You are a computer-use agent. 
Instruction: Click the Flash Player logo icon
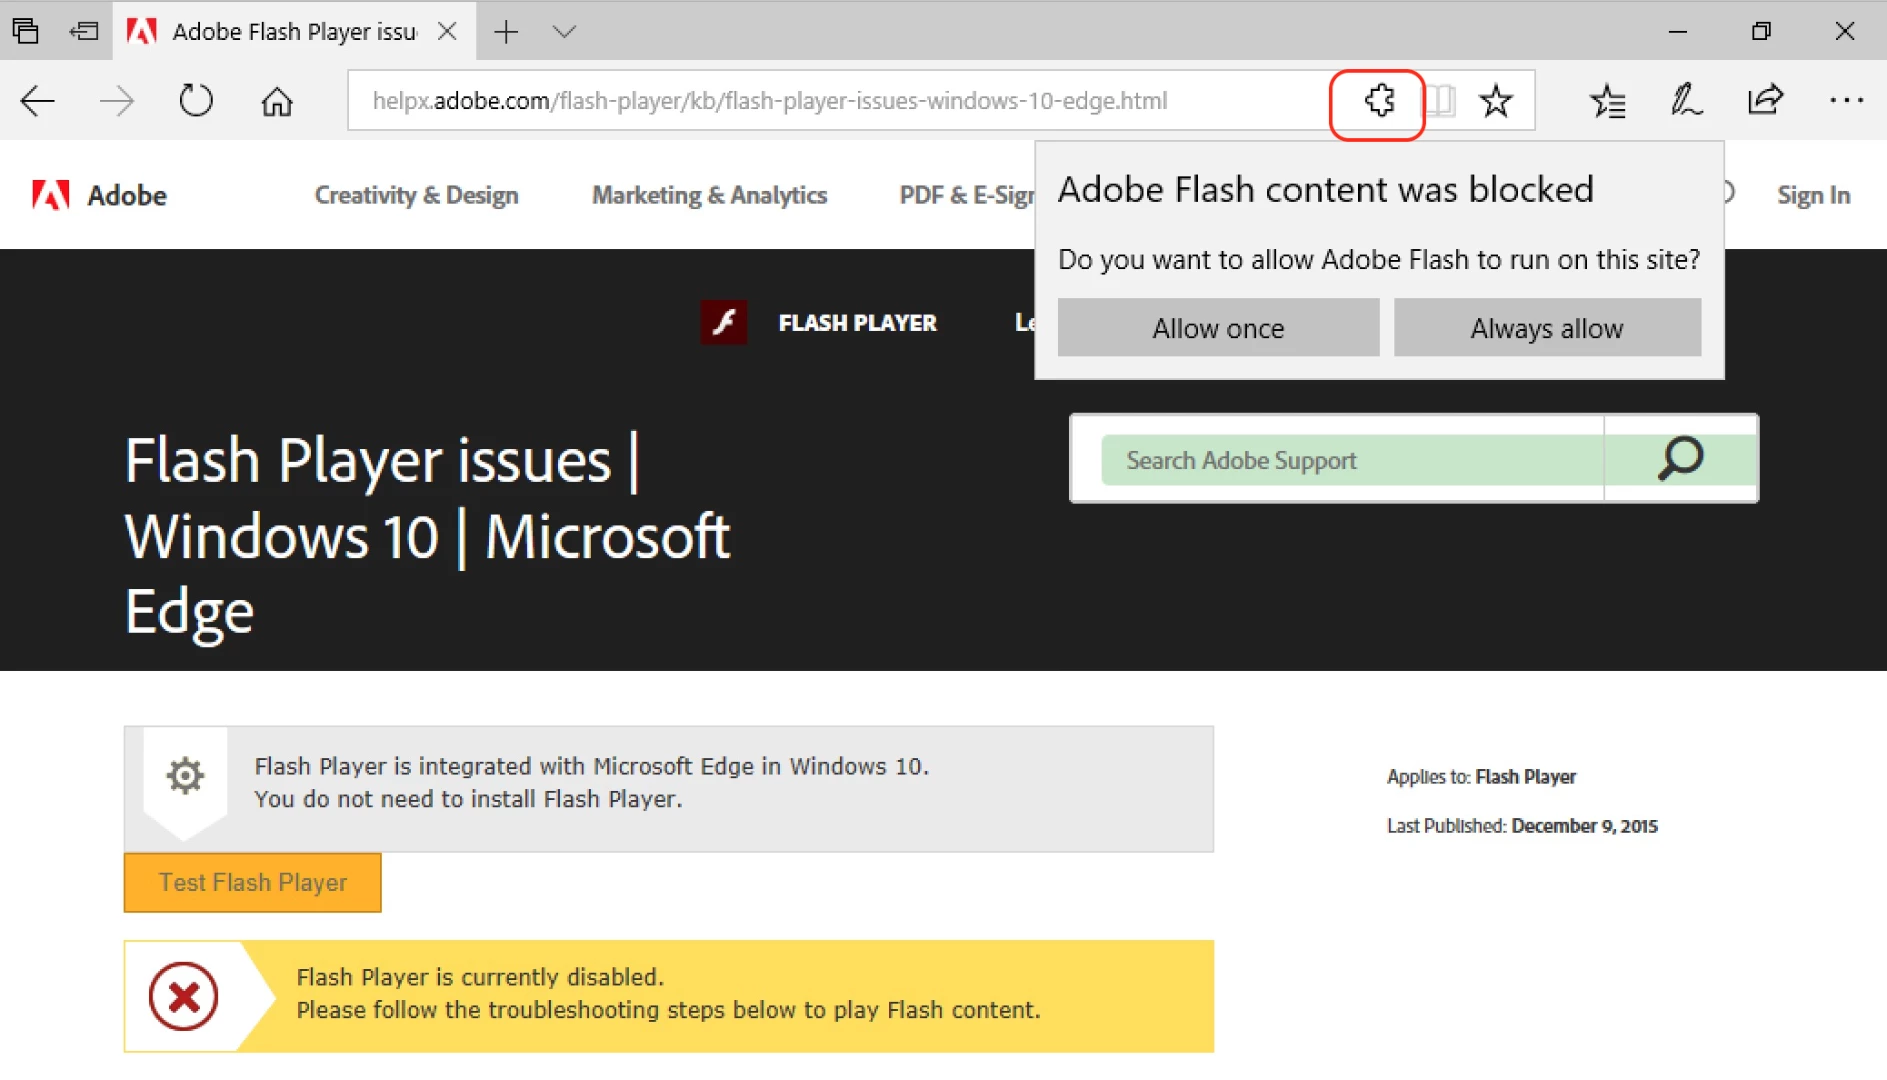723,323
